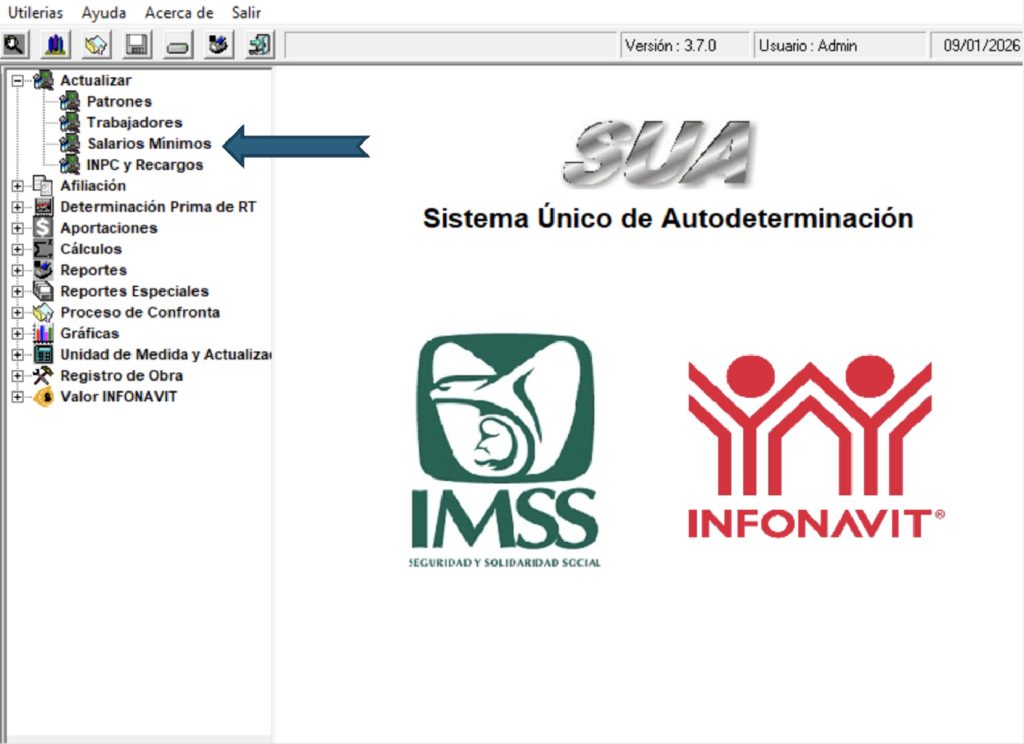
Task: Click the Valor INFONAVIT money bag icon
Action: click(43, 397)
